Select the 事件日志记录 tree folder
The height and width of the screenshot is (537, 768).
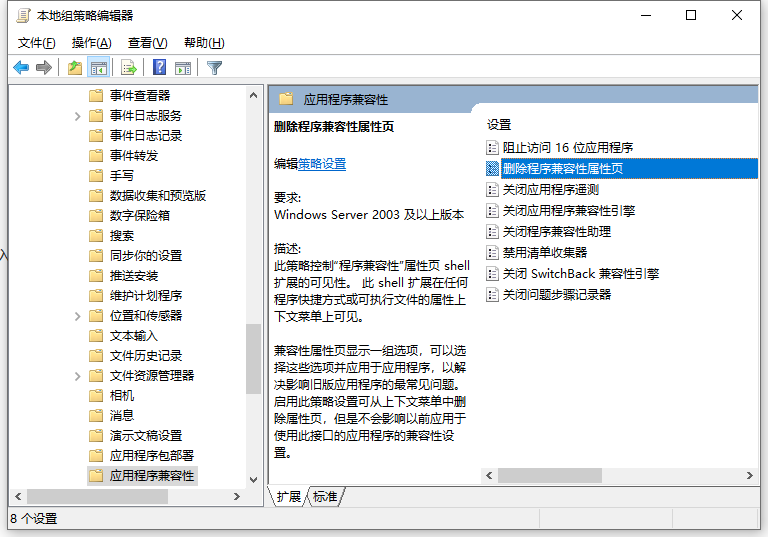(146, 136)
